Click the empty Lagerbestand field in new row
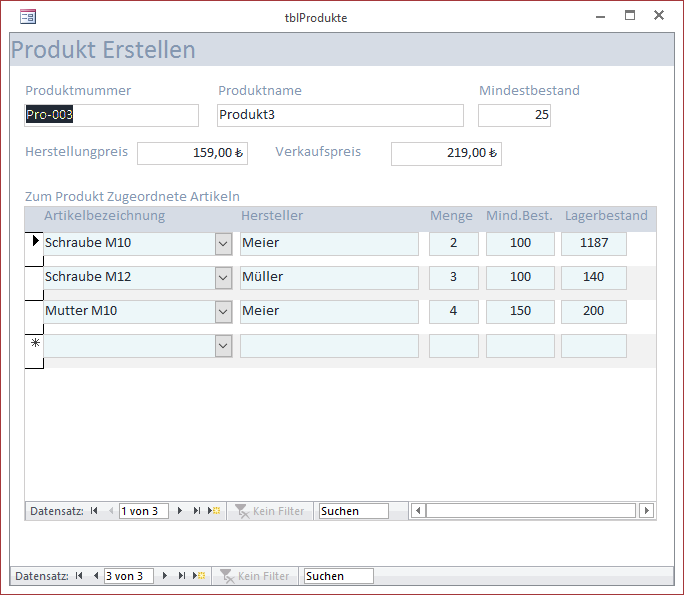Viewport: 684px width, 595px height. click(594, 346)
